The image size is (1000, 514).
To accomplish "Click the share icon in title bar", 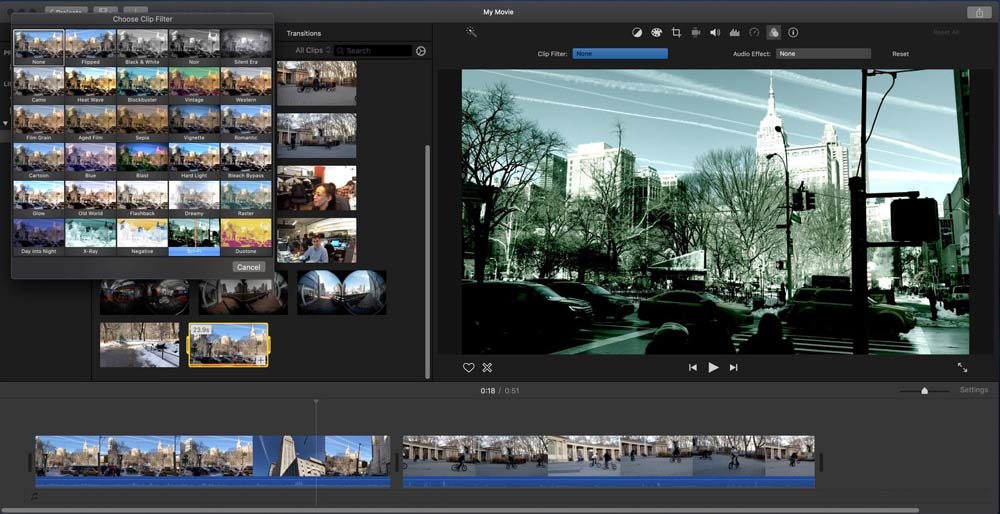I will tap(979, 13).
